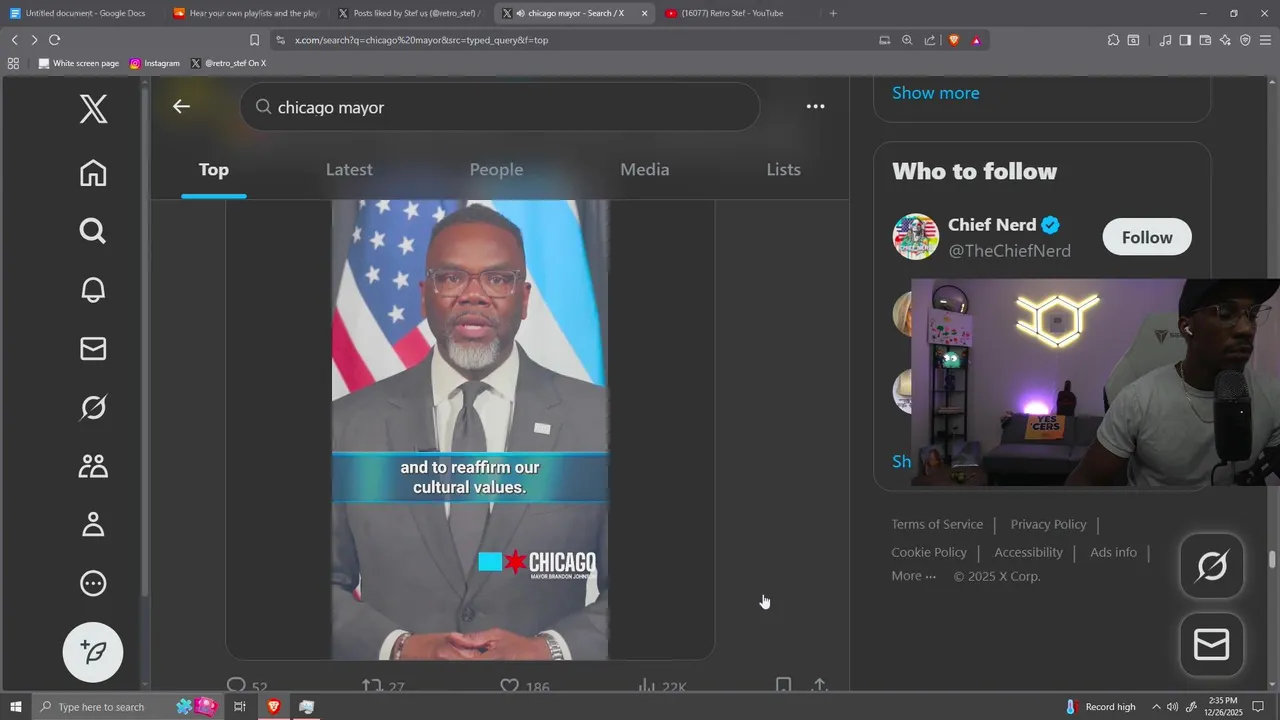The image size is (1280, 720).
Task: Open Brave playlist music note icon
Action: click(x=1165, y=40)
